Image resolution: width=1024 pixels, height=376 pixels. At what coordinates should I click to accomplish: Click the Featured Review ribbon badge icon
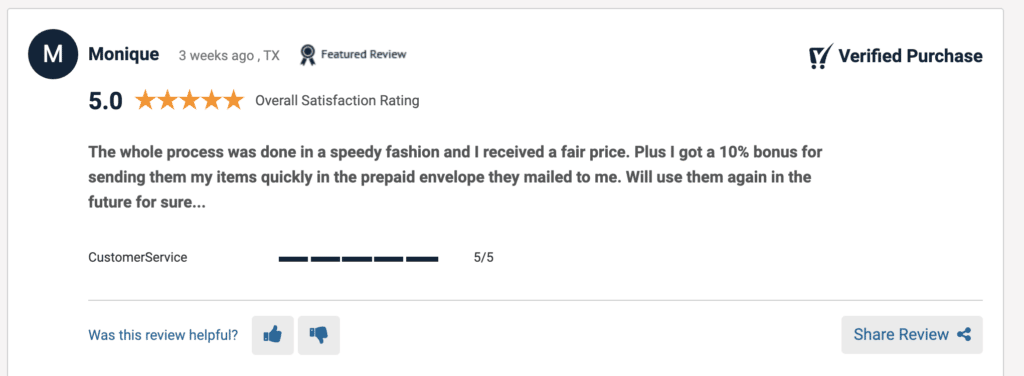click(x=307, y=55)
